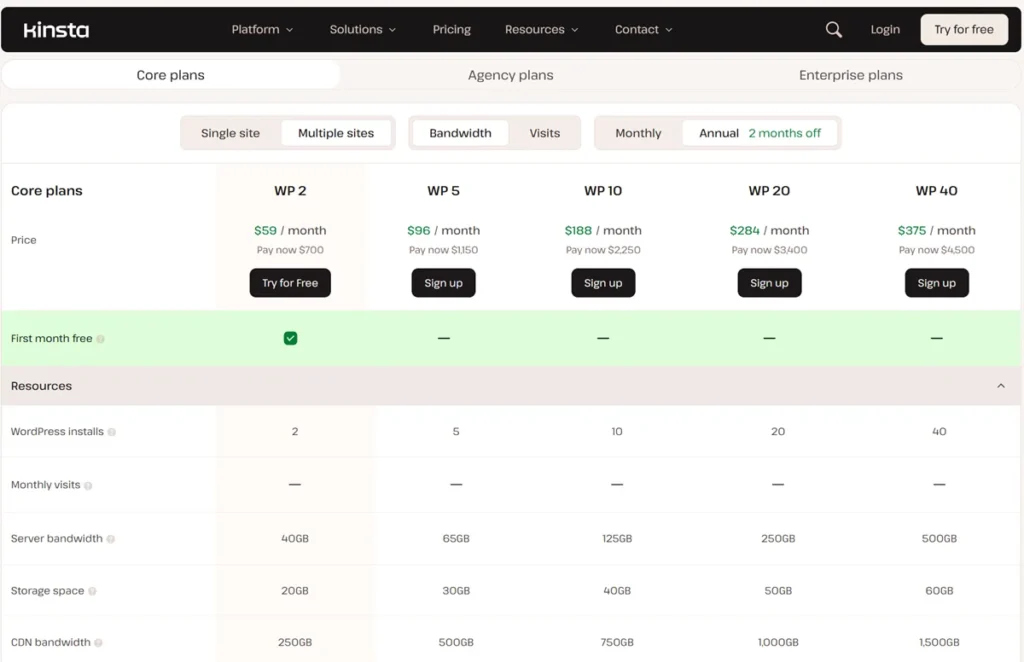The width and height of the screenshot is (1024, 662).
Task: Switch to the Enterprise plans tab
Action: click(850, 74)
